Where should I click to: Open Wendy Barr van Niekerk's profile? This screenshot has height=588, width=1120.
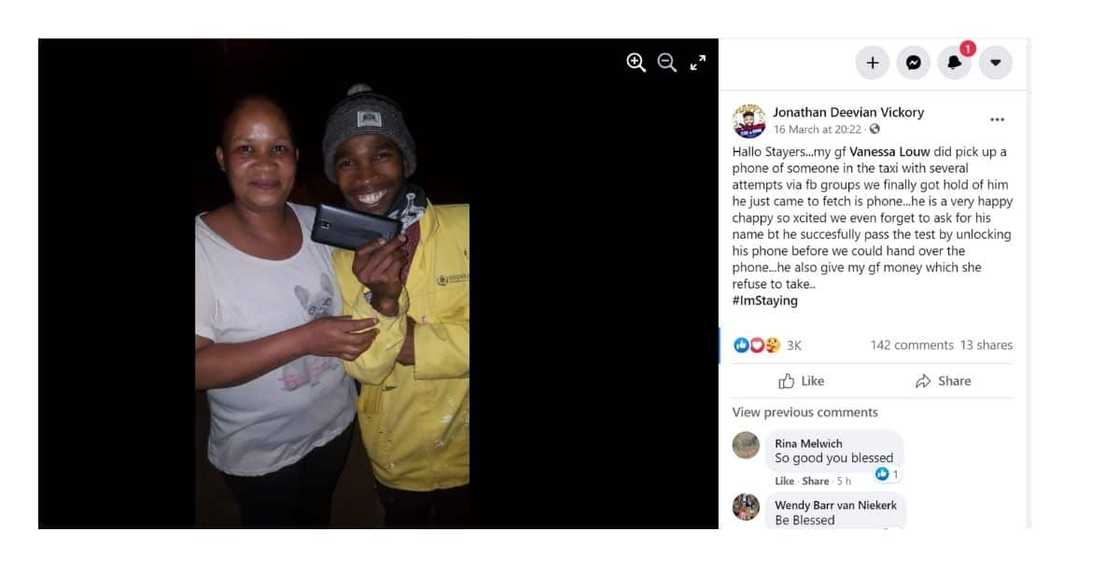pyautogui.click(x=835, y=505)
